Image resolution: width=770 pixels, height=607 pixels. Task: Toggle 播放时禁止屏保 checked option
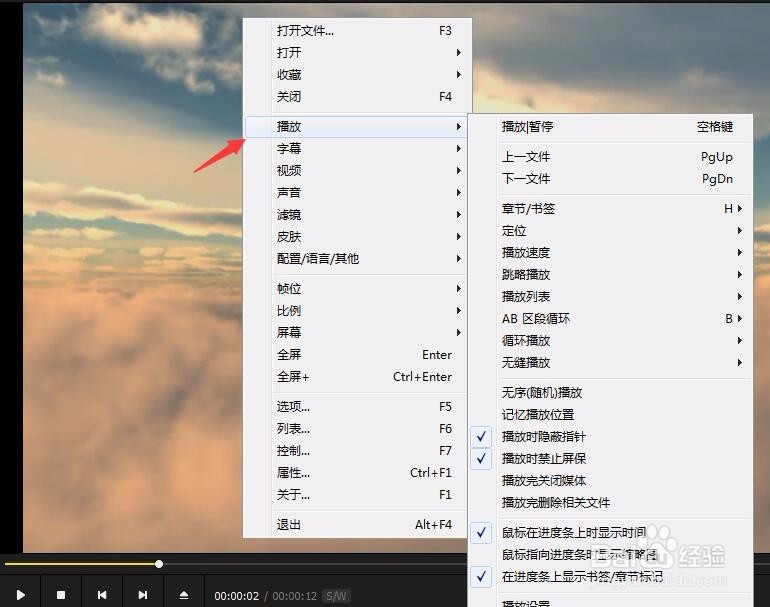click(x=610, y=458)
